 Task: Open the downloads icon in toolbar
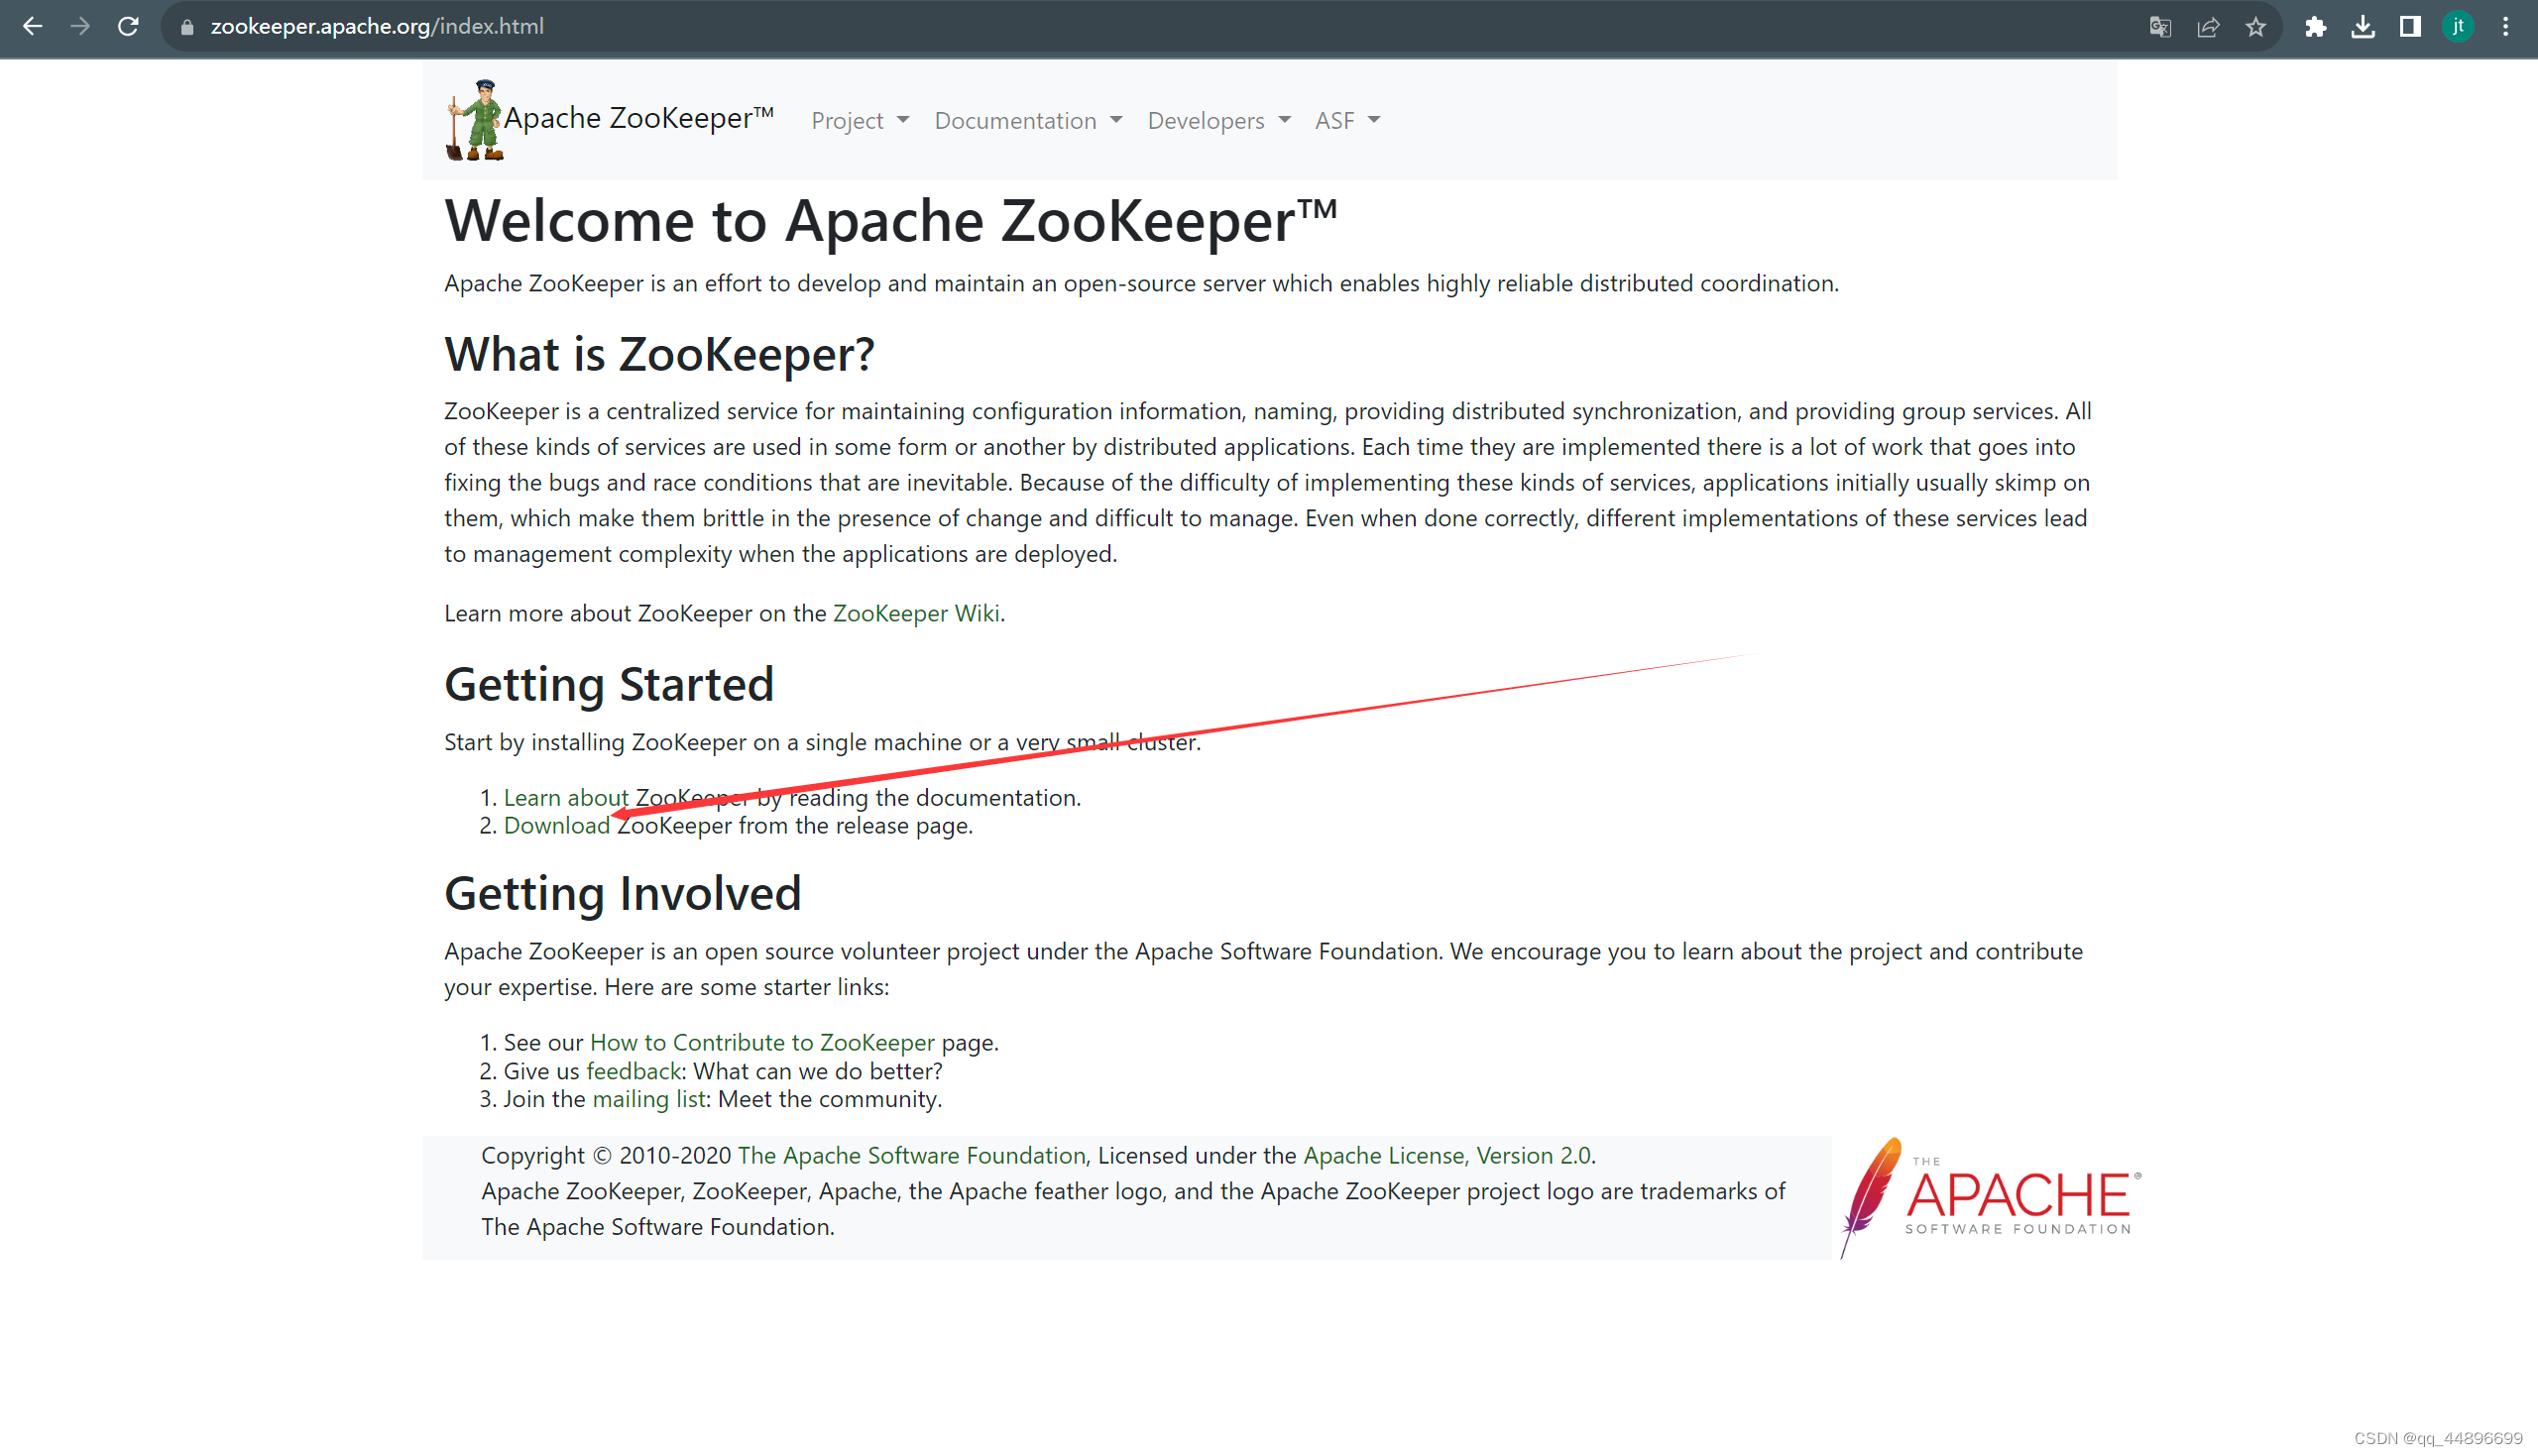point(2363,27)
